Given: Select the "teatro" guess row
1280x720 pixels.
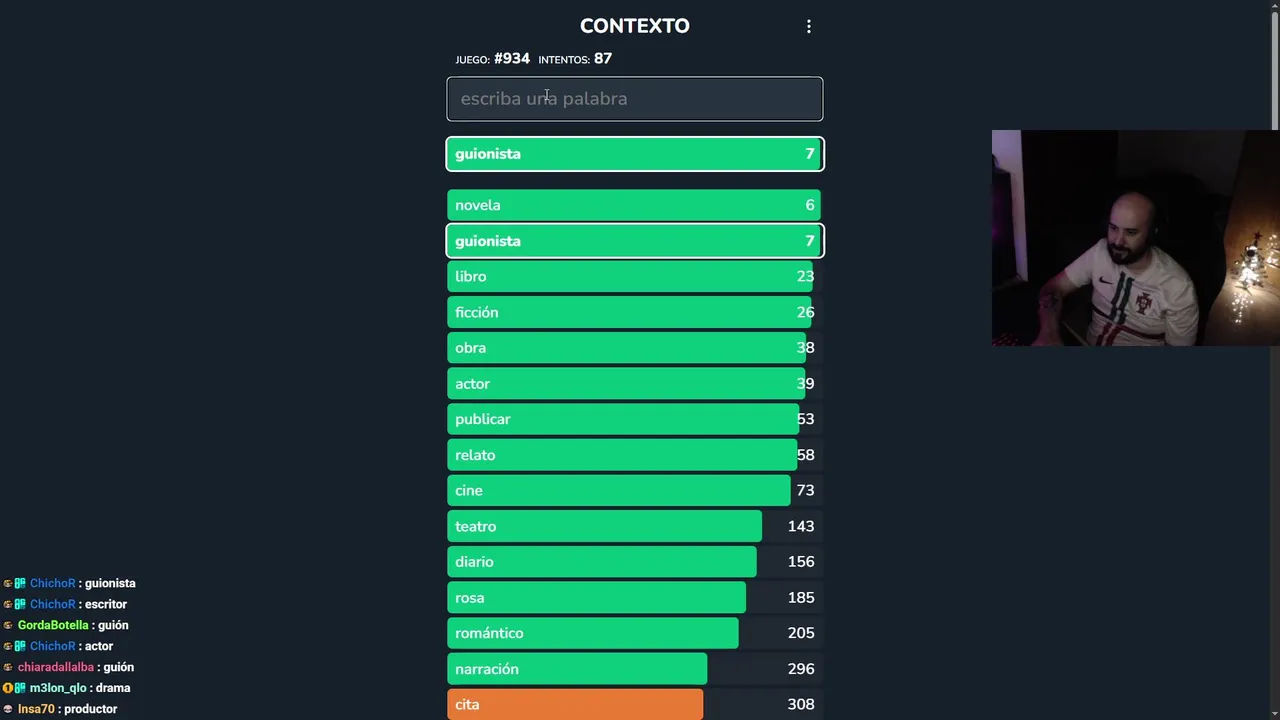Looking at the screenshot, I should [634, 526].
